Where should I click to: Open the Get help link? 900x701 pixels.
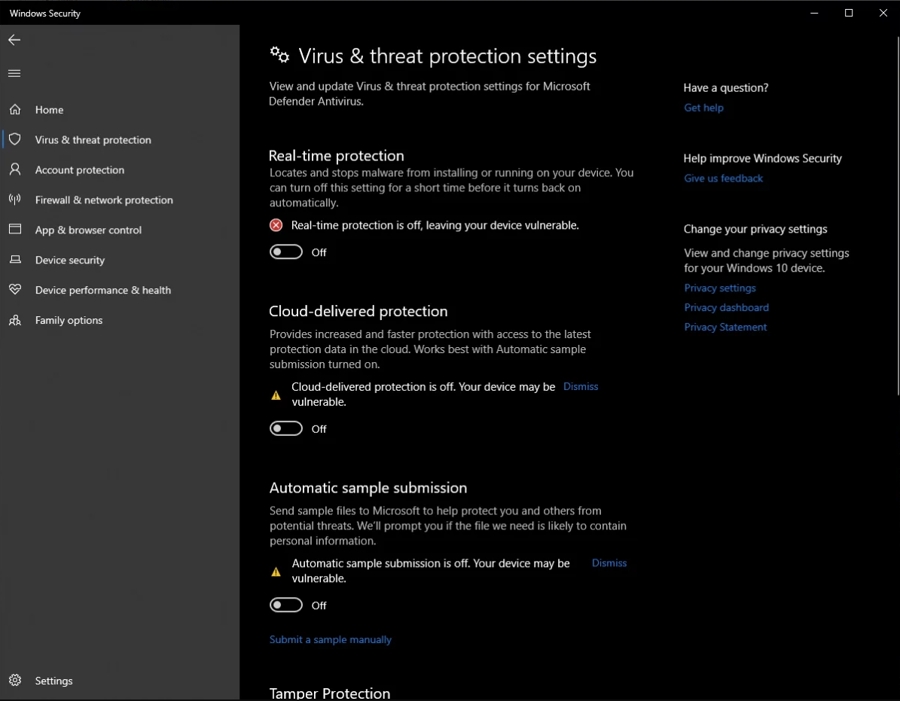point(703,108)
